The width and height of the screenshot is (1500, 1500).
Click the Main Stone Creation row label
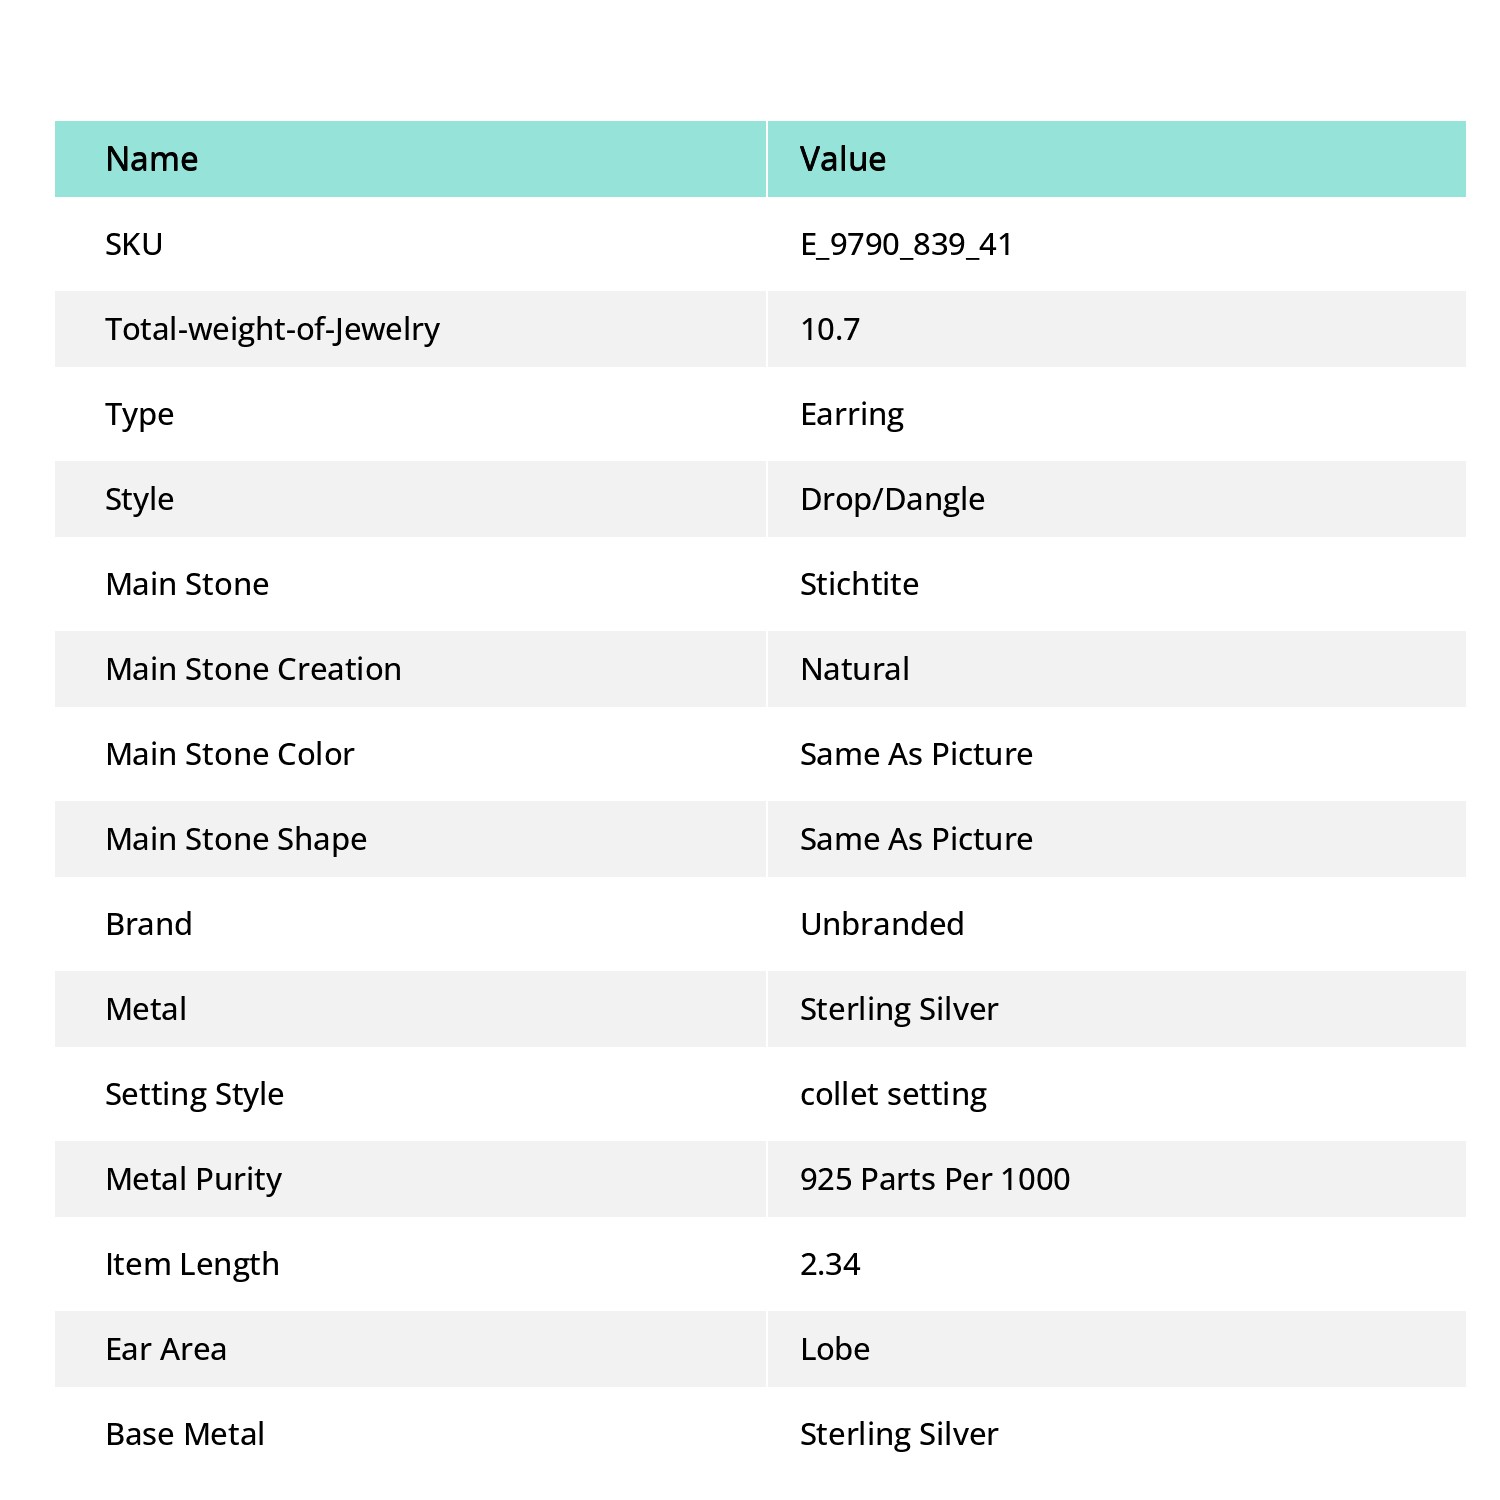point(253,669)
